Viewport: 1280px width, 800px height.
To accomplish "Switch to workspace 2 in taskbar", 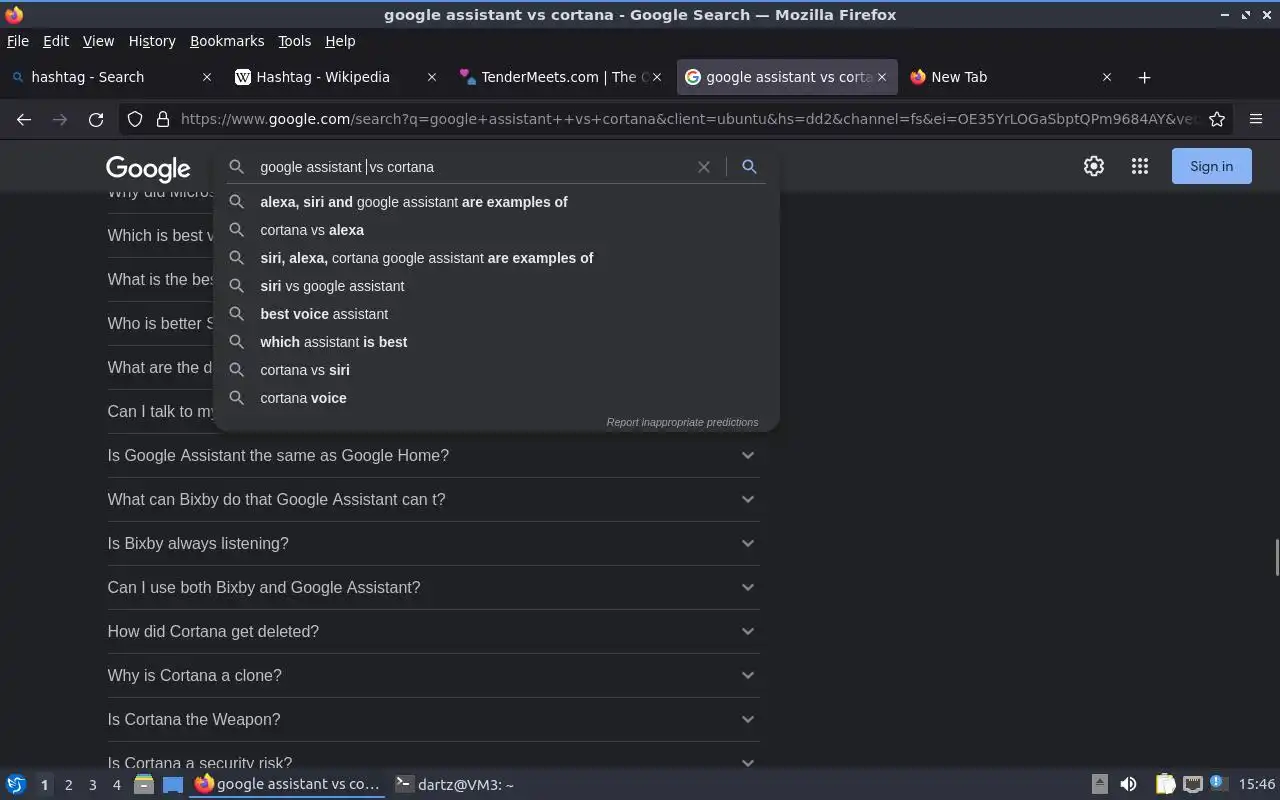I will [68, 785].
